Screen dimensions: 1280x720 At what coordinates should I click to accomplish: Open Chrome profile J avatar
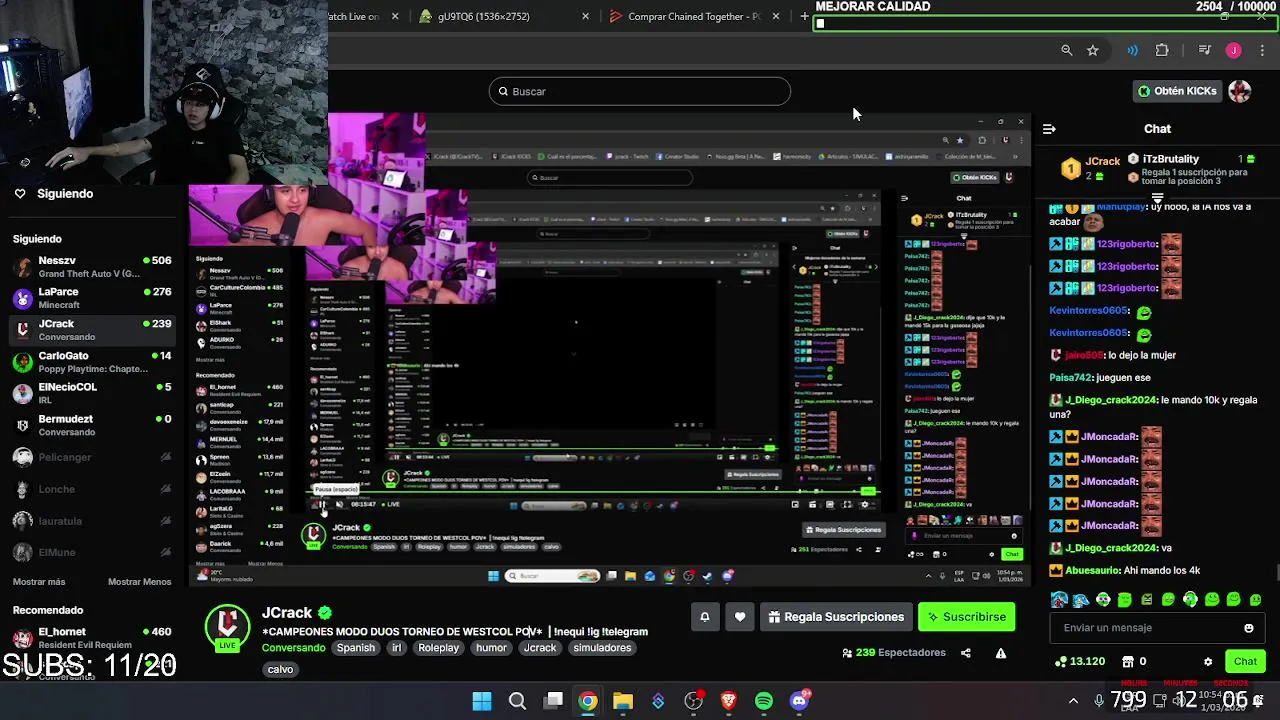pyautogui.click(x=1233, y=50)
